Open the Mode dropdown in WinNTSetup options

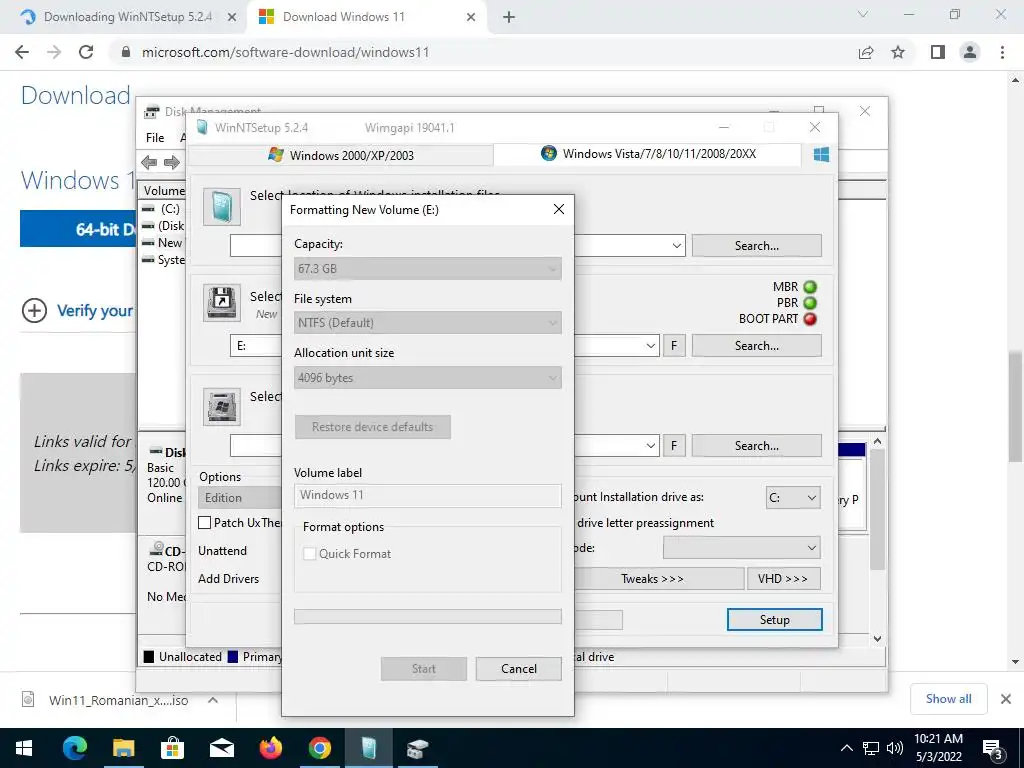[x=742, y=548]
